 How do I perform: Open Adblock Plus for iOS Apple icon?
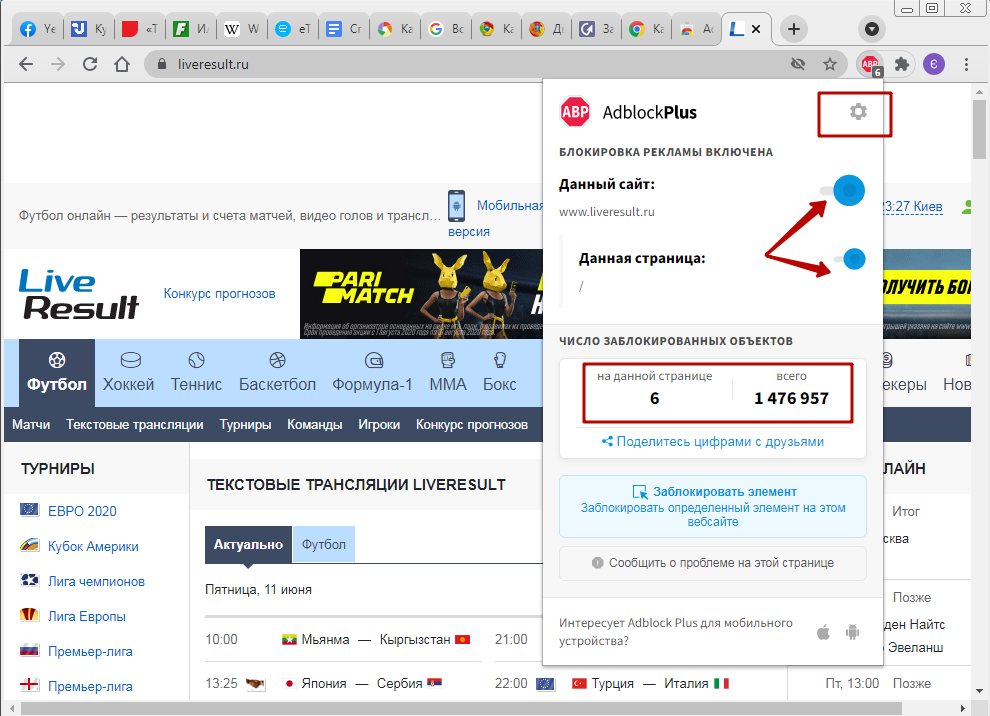823,632
